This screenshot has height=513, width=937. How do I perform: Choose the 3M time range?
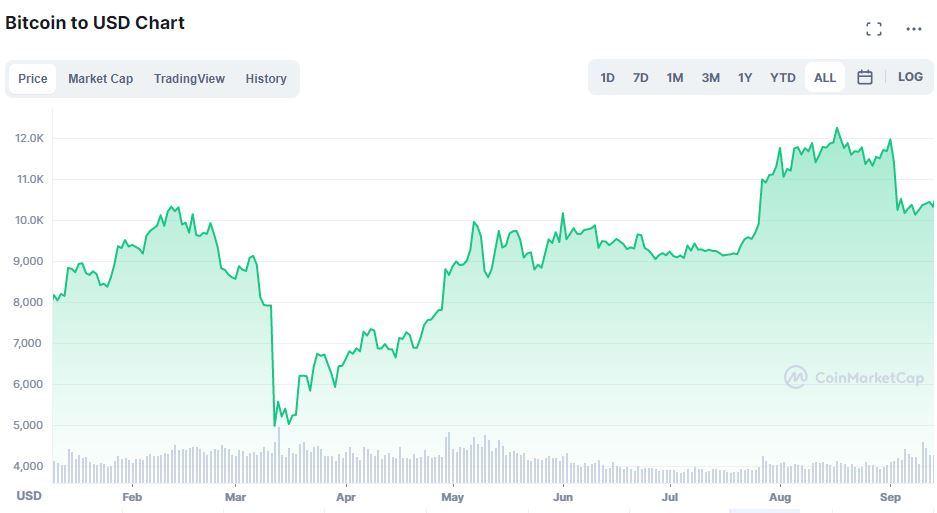(x=710, y=78)
